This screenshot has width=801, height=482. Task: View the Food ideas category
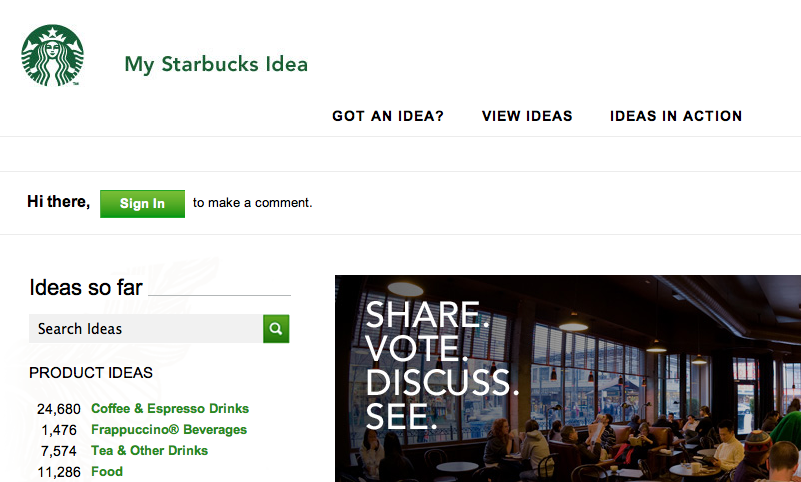tap(107, 471)
